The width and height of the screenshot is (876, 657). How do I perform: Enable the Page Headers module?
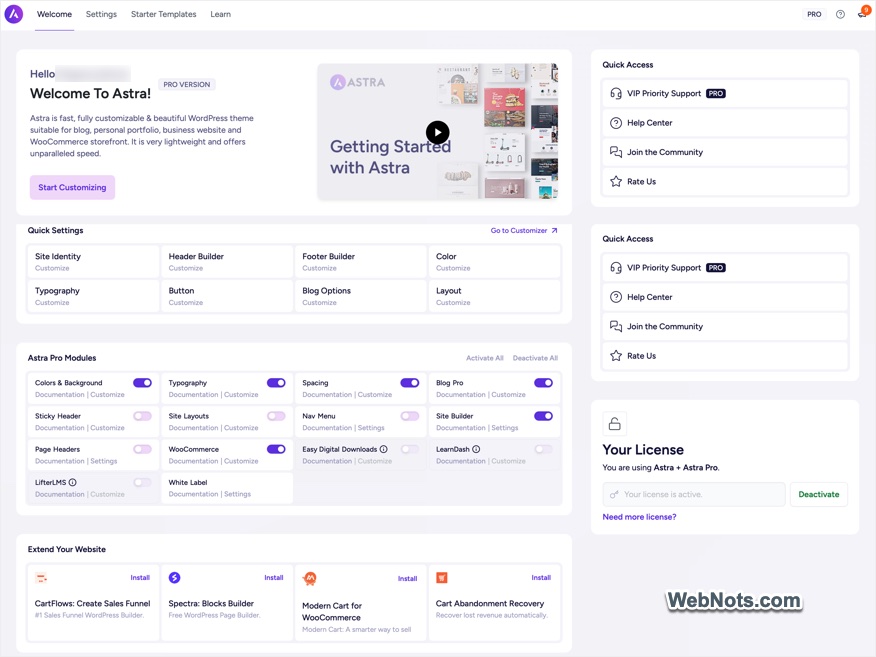pos(142,449)
